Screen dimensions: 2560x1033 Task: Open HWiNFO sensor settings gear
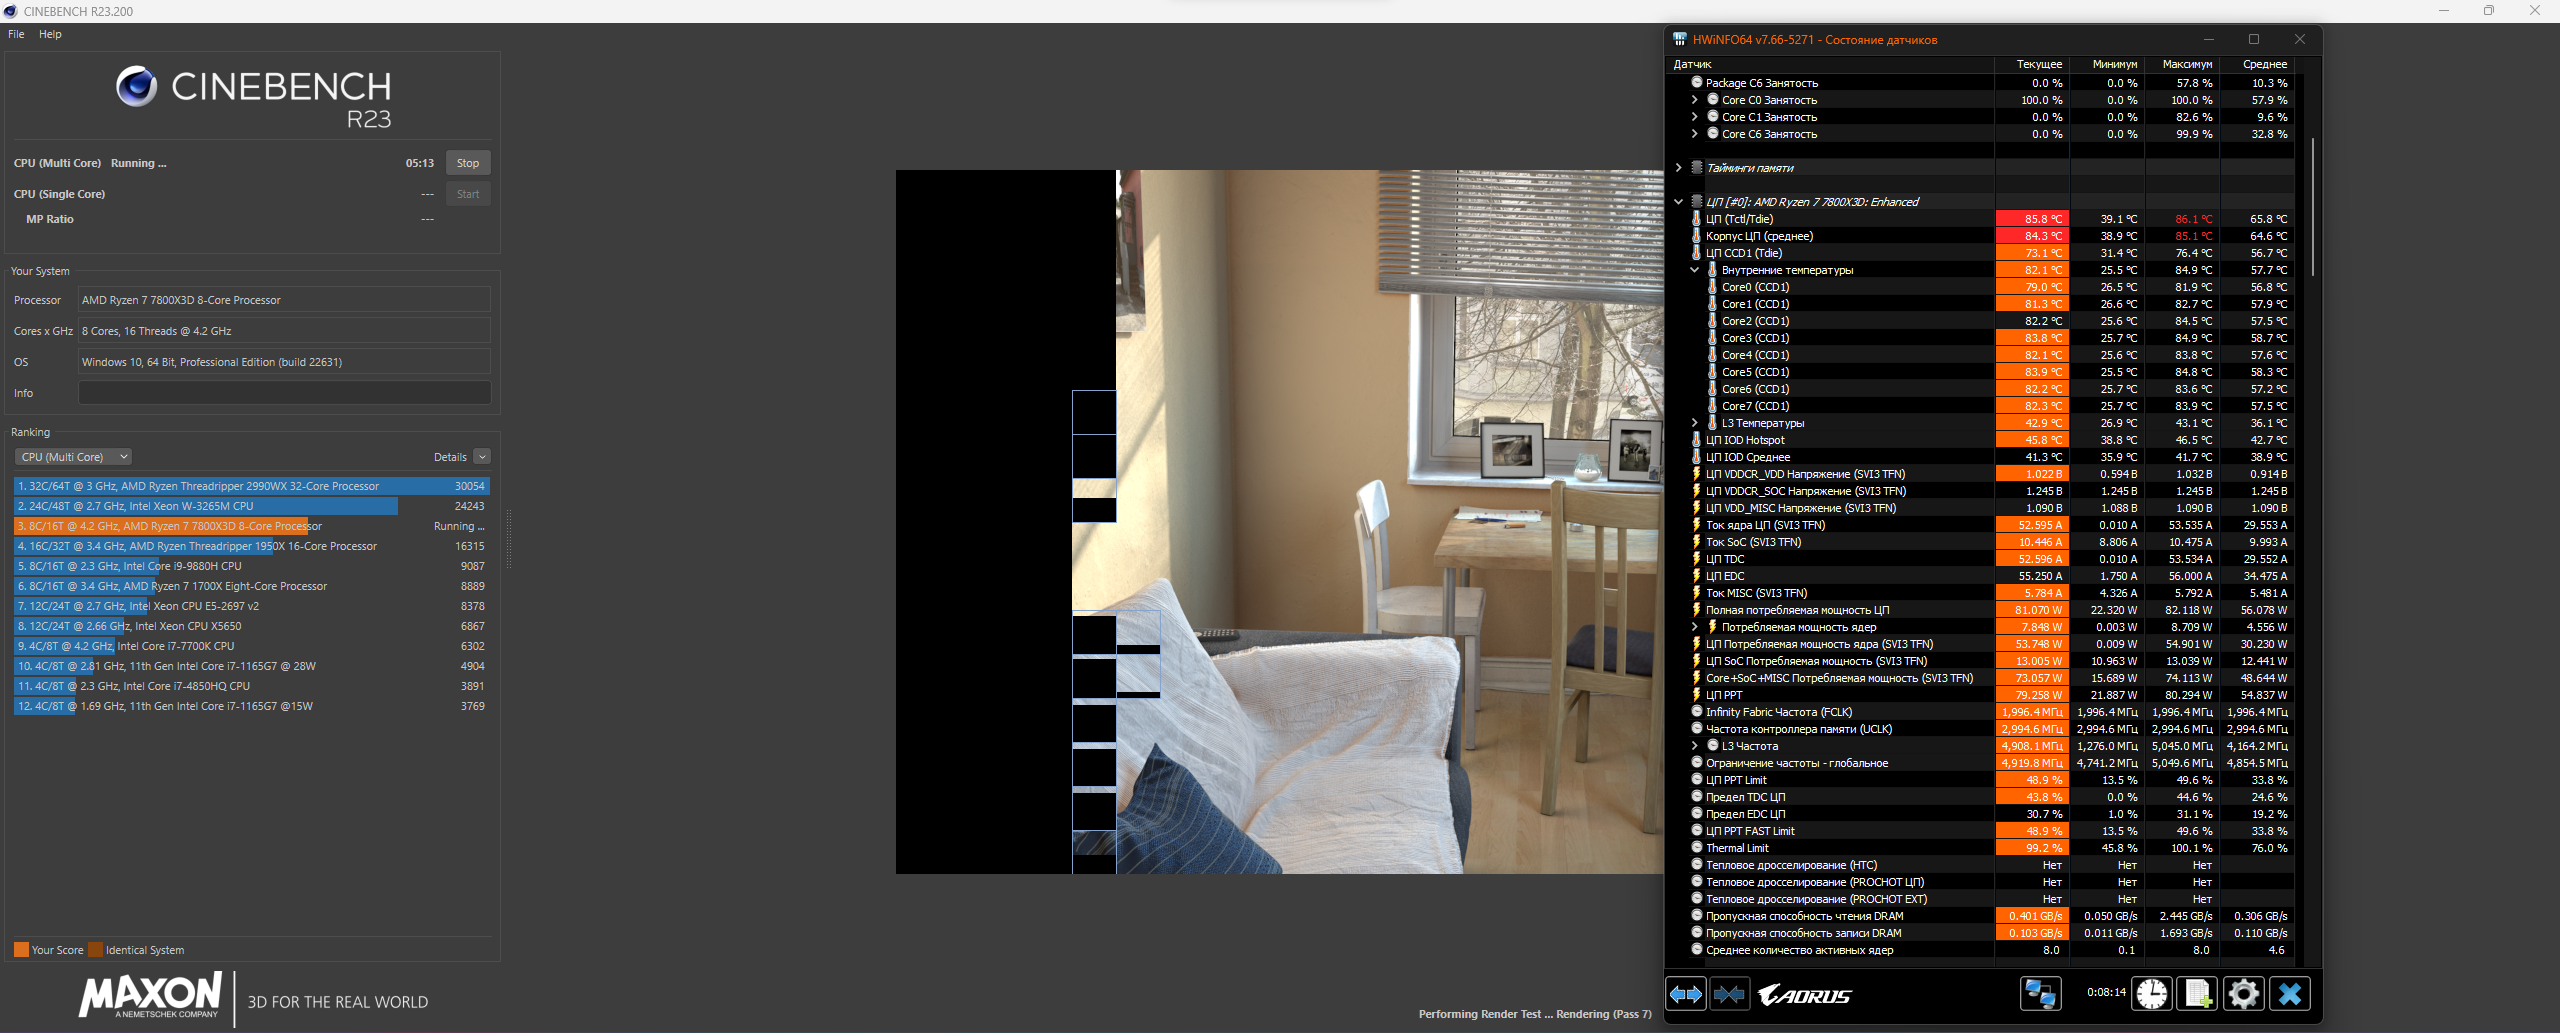click(x=2243, y=994)
